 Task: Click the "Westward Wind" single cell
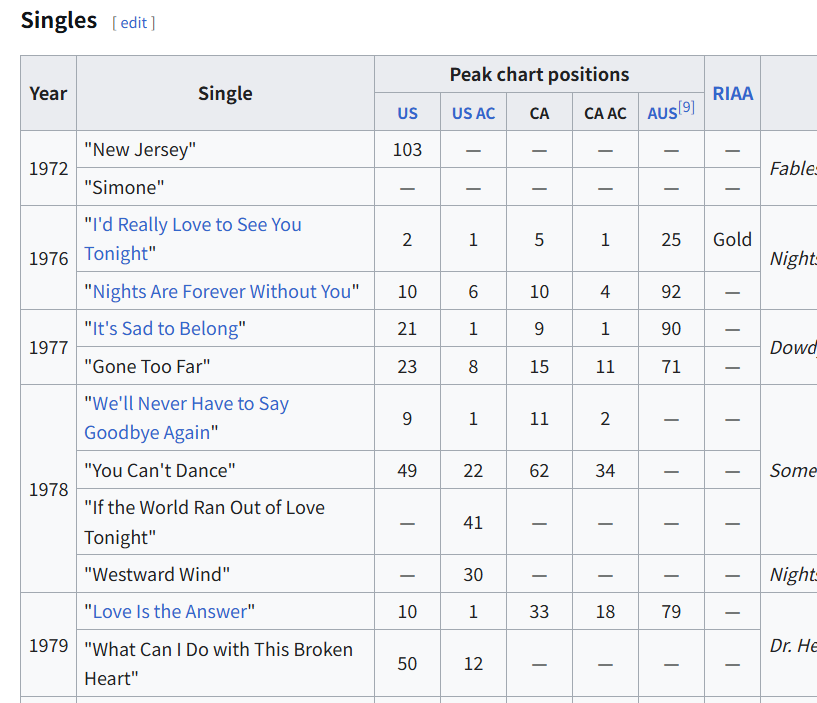225,574
